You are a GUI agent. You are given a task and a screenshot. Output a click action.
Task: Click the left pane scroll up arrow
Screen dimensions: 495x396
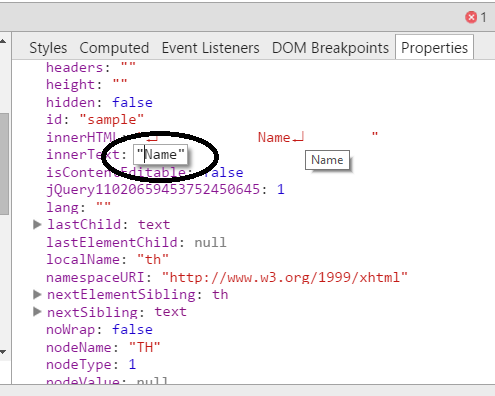pyautogui.click(x=3, y=41)
